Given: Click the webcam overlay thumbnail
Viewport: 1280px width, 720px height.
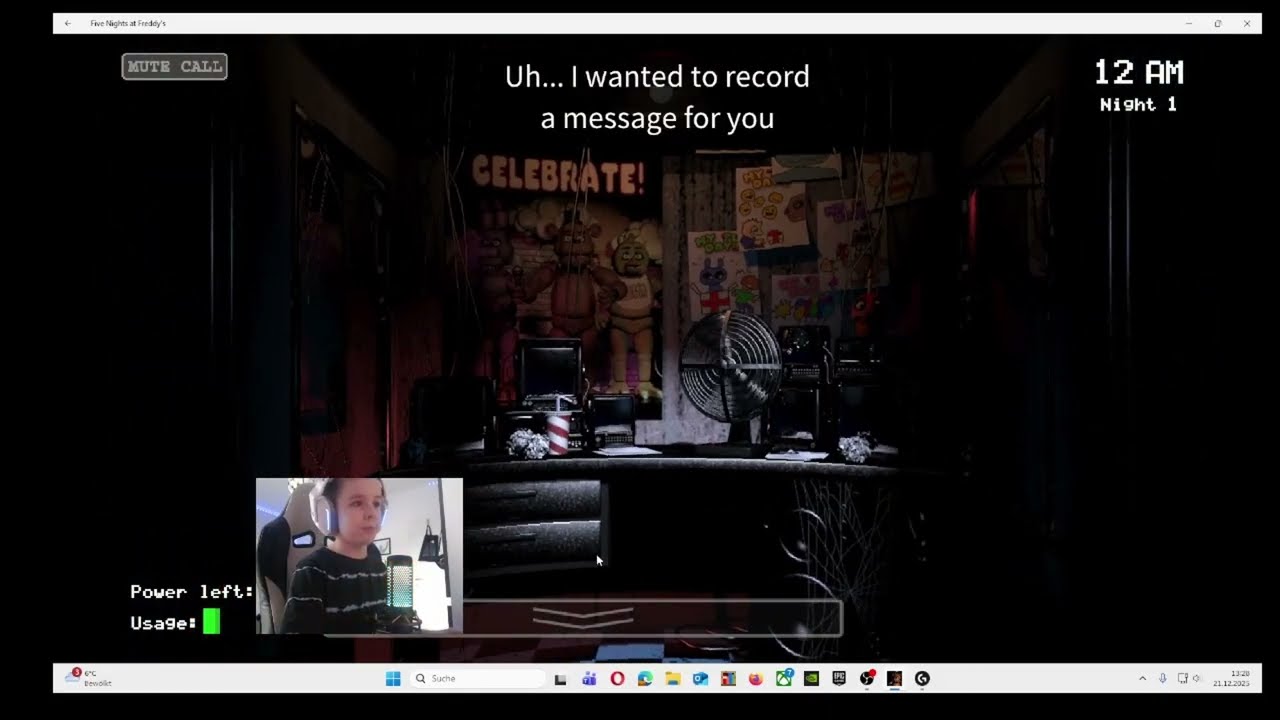Looking at the screenshot, I should (359, 556).
